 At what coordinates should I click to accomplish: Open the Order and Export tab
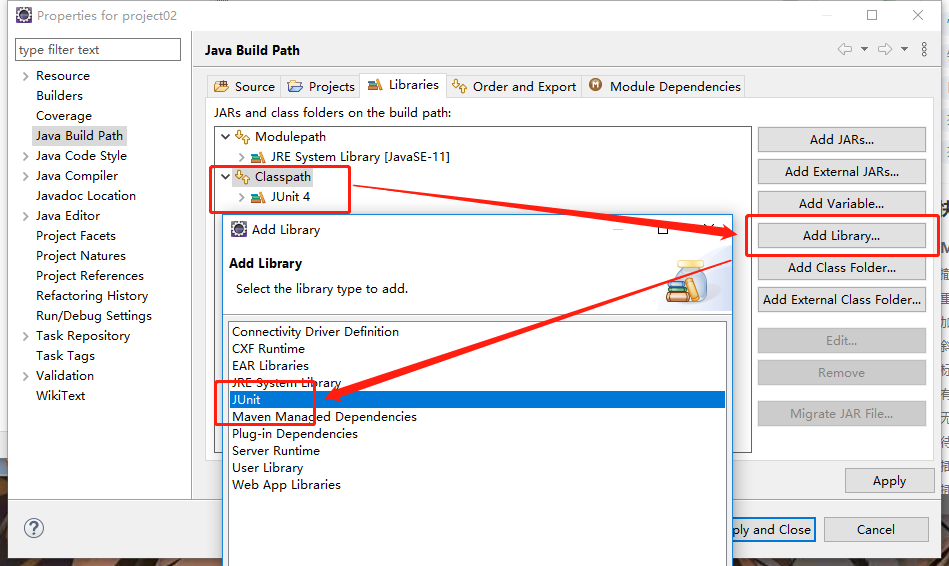coord(514,87)
